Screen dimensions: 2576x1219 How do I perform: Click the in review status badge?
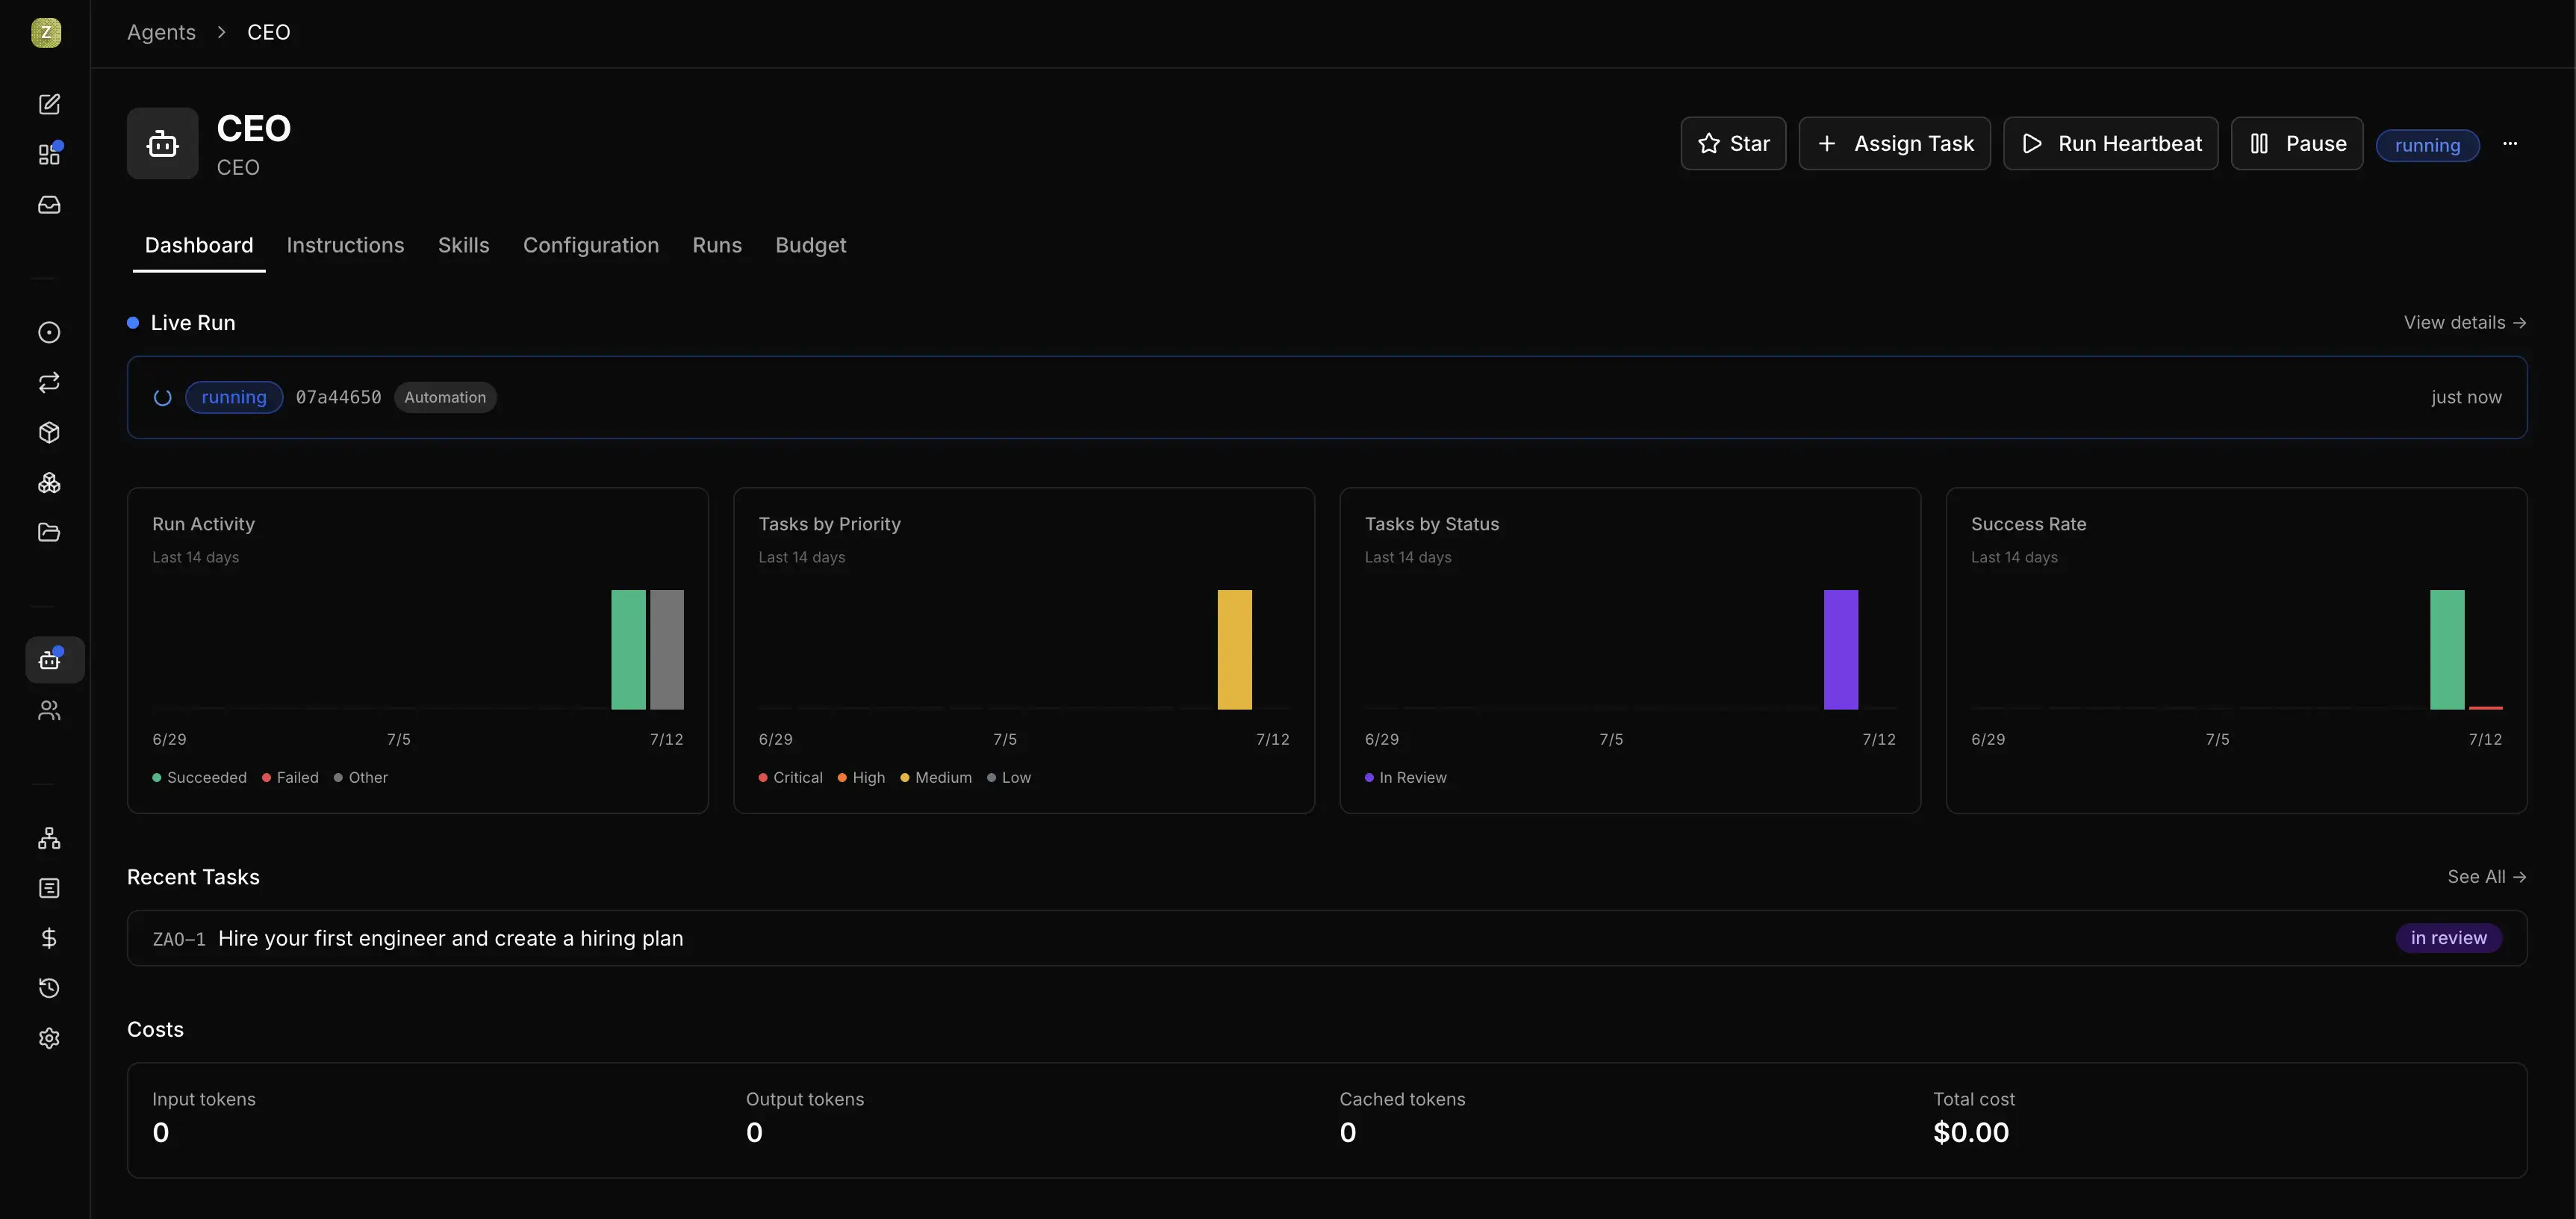[2448, 938]
